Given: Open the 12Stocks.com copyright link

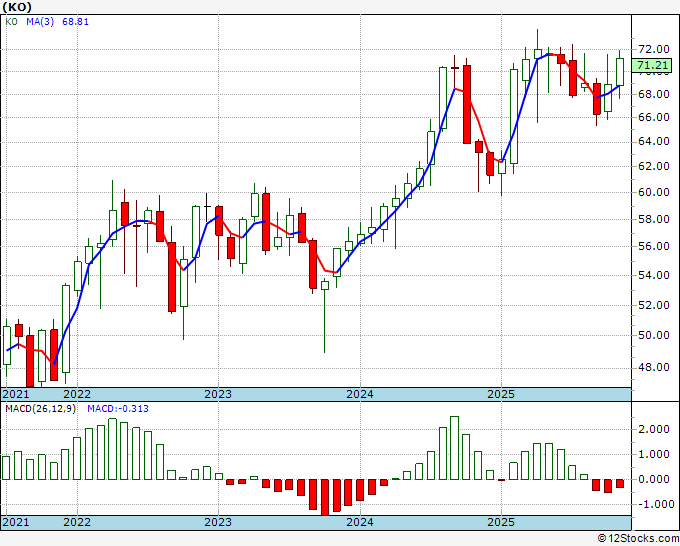Looking at the screenshot, I should [x=638, y=539].
